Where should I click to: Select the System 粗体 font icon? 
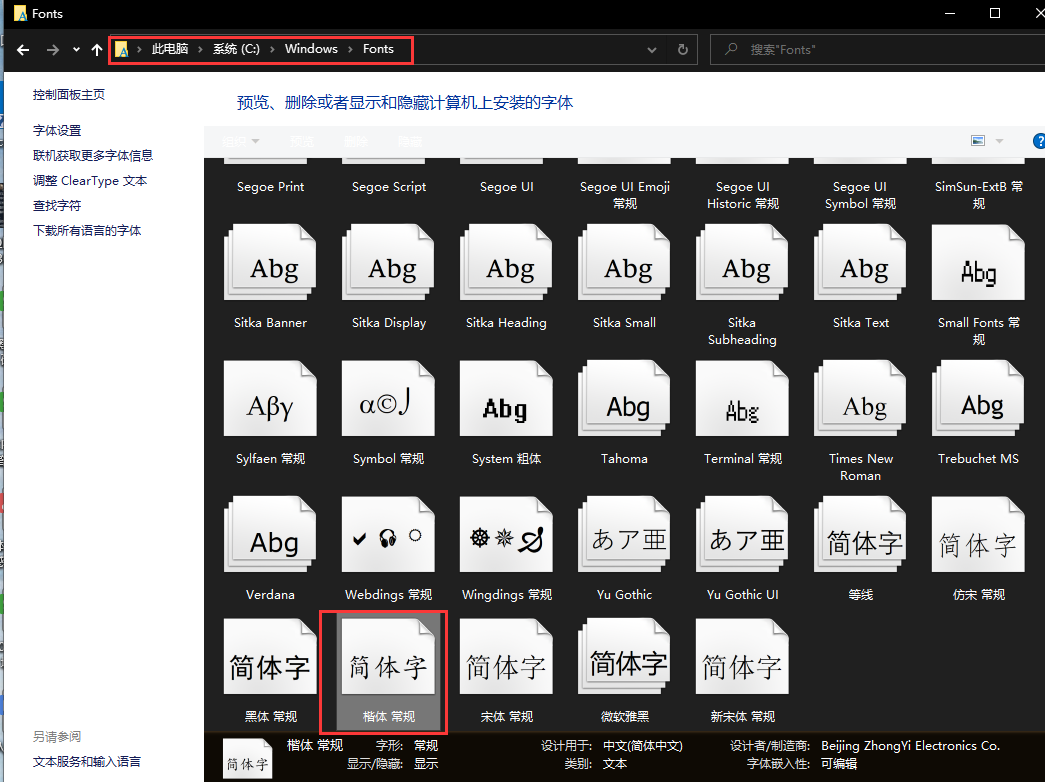pyautogui.click(x=506, y=399)
